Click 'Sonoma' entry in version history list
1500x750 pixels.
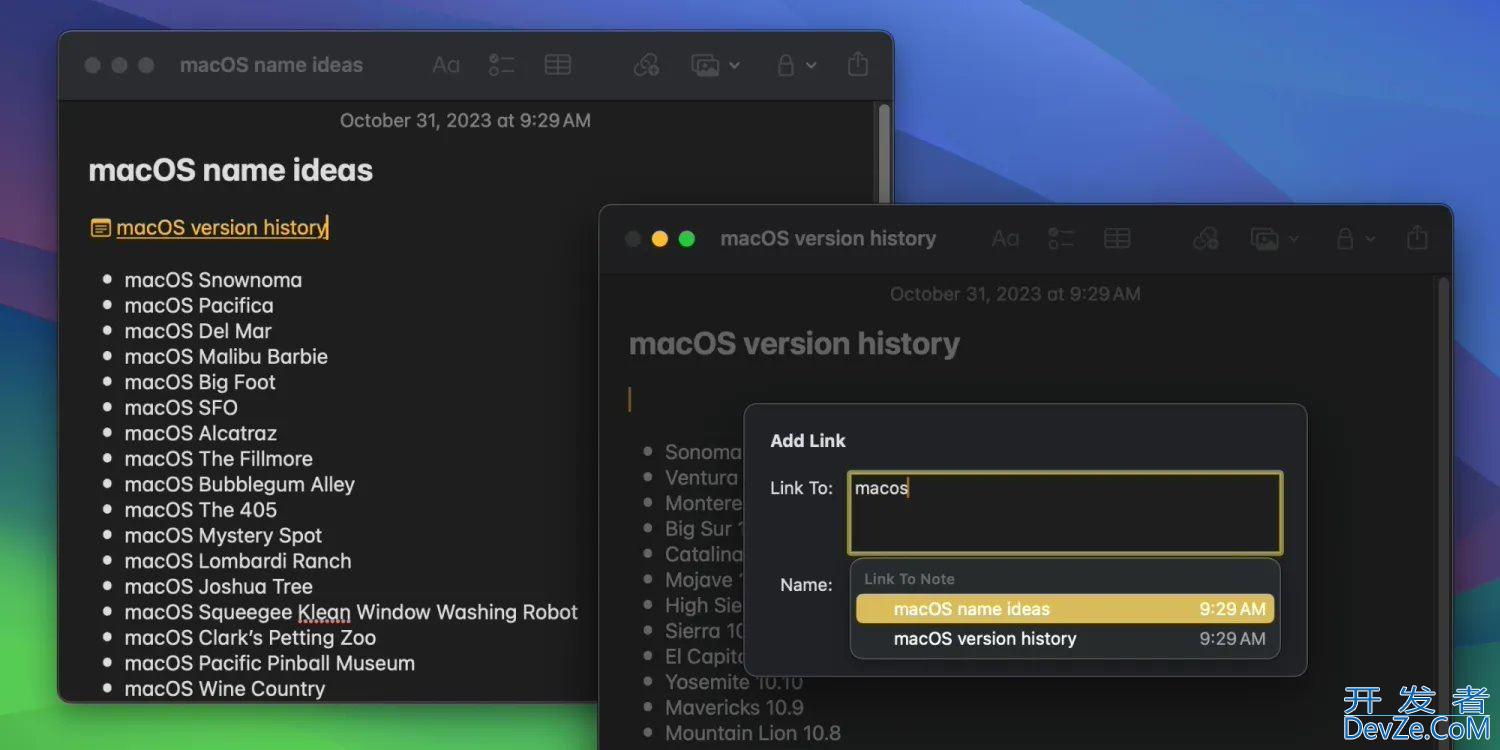pos(703,452)
